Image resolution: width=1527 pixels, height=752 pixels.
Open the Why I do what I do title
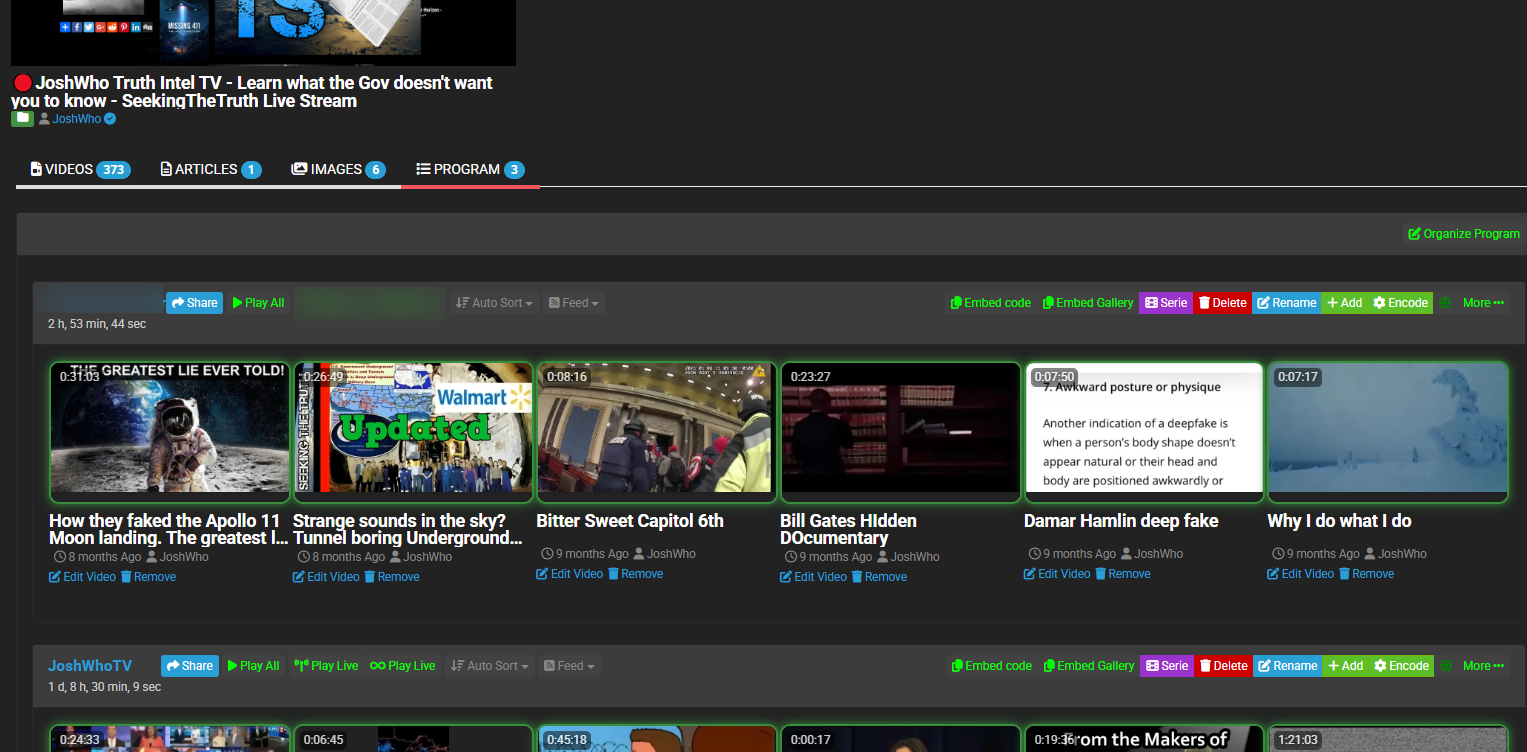(1339, 521)
